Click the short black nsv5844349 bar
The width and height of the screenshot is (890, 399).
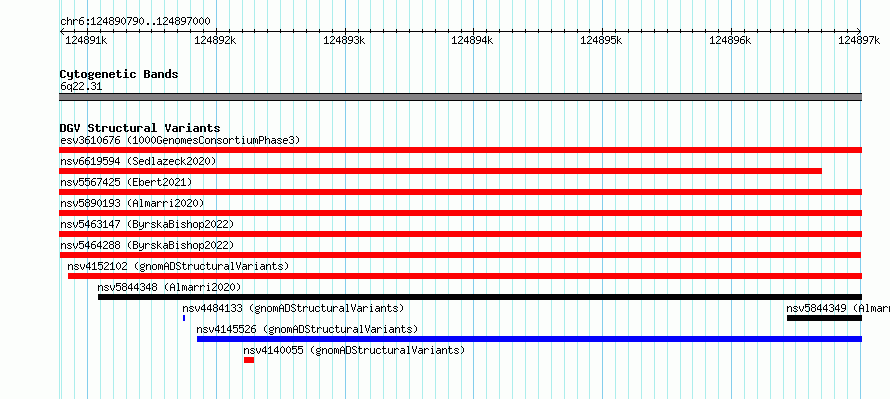(x=825, y=318)
